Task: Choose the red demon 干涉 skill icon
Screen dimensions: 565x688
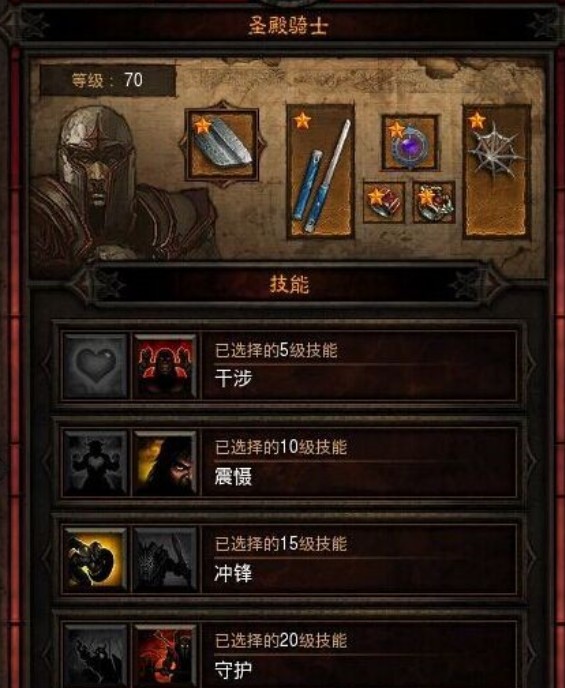Action: coord(165,366)
